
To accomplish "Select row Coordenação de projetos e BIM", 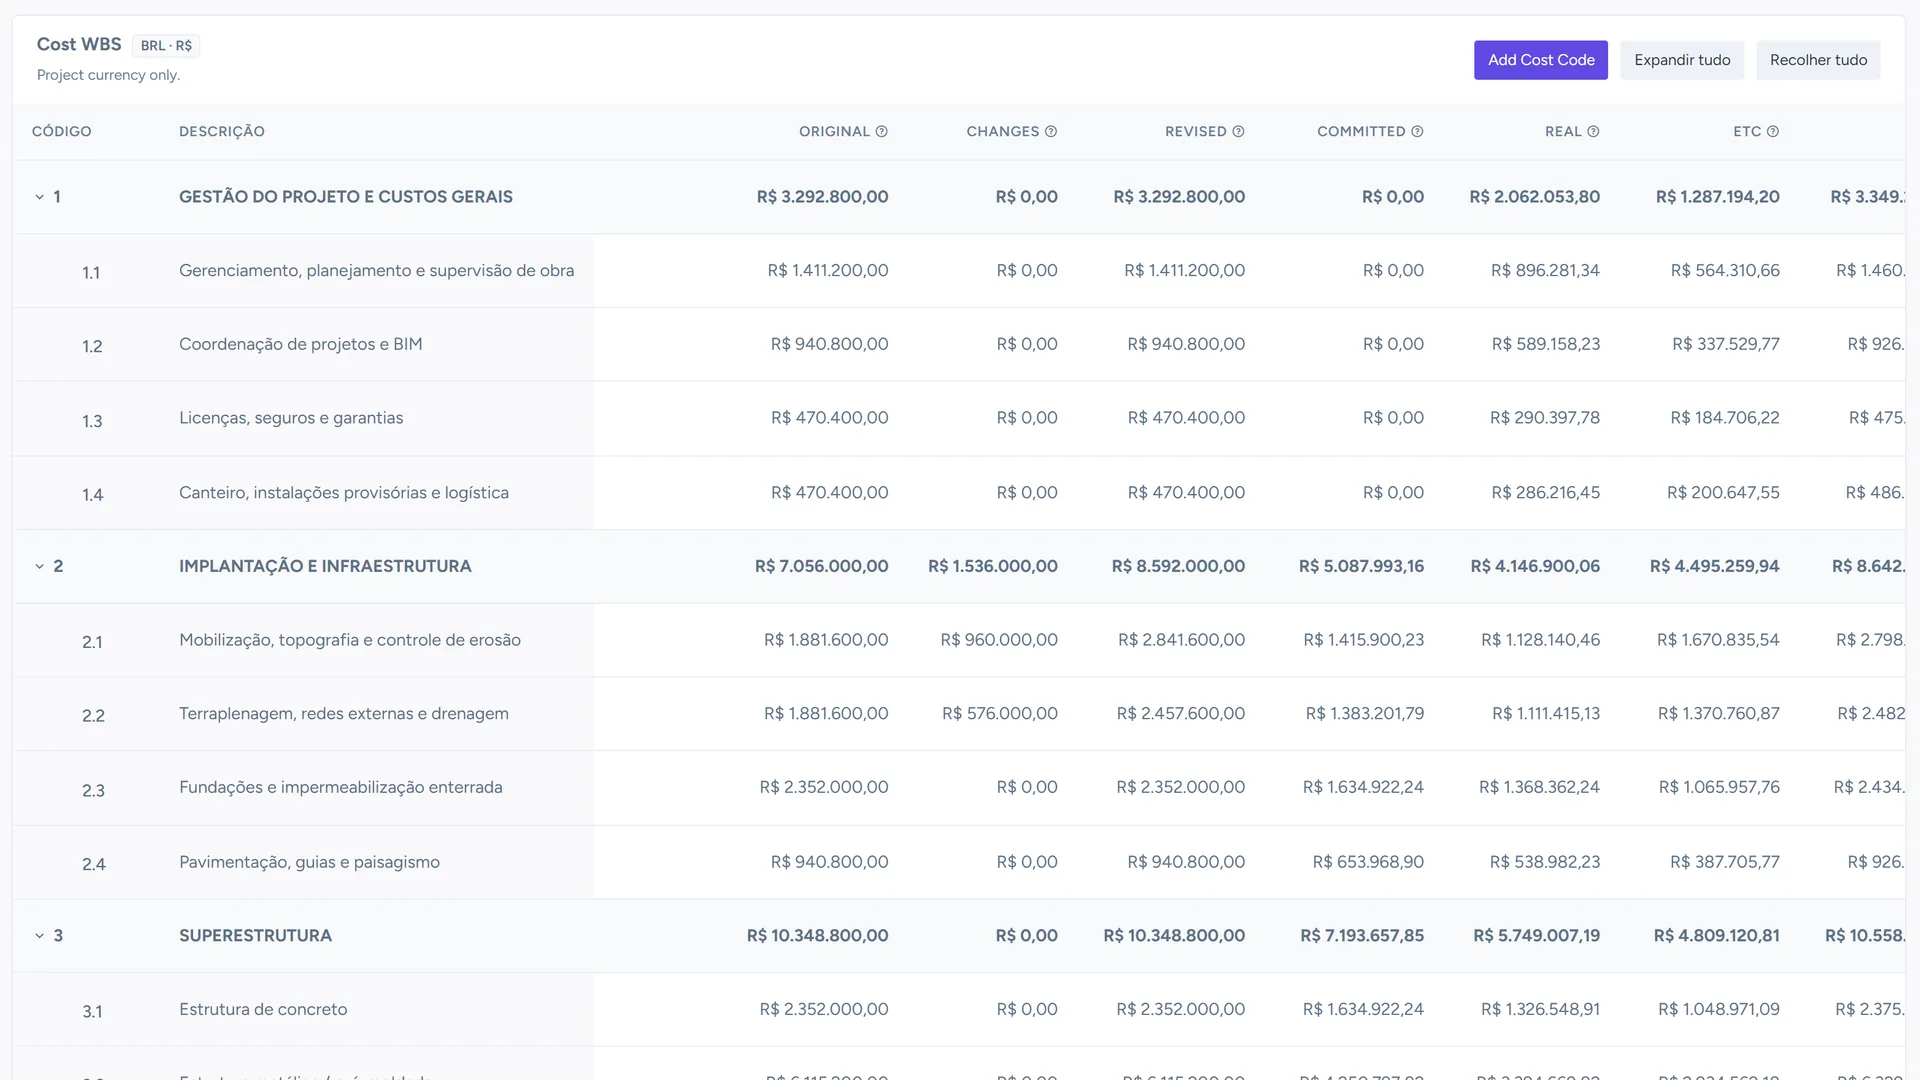I will [958, 345].
